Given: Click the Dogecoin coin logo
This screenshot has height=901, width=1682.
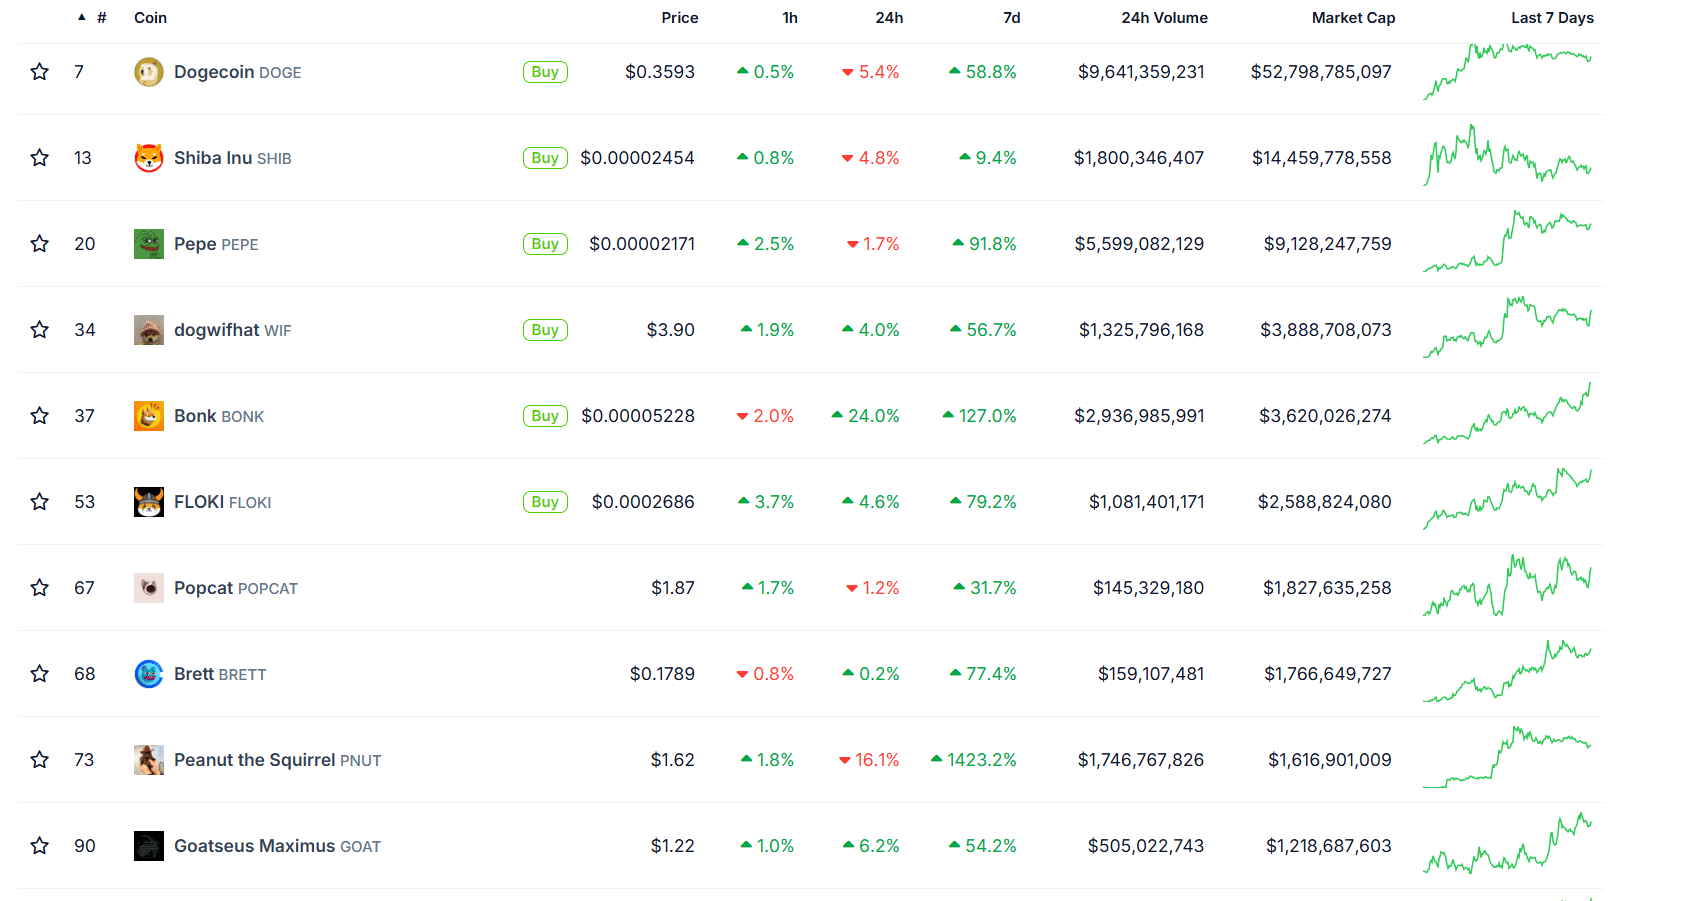Looking at the screenshot, I should pyautogui.click(x=149, y=72).
